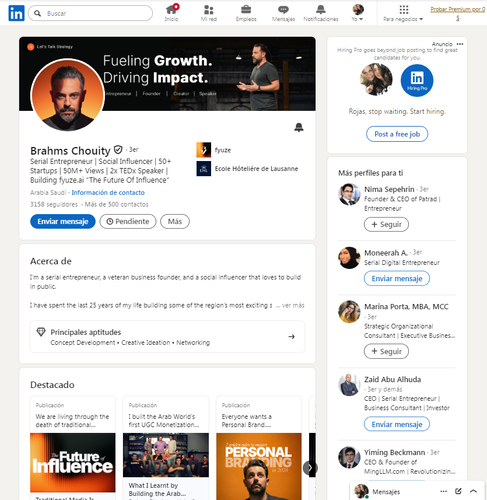Open fyuze company link
Image resolution: width=487 pixels, height=500 pixels.
[x=223, y=150]
